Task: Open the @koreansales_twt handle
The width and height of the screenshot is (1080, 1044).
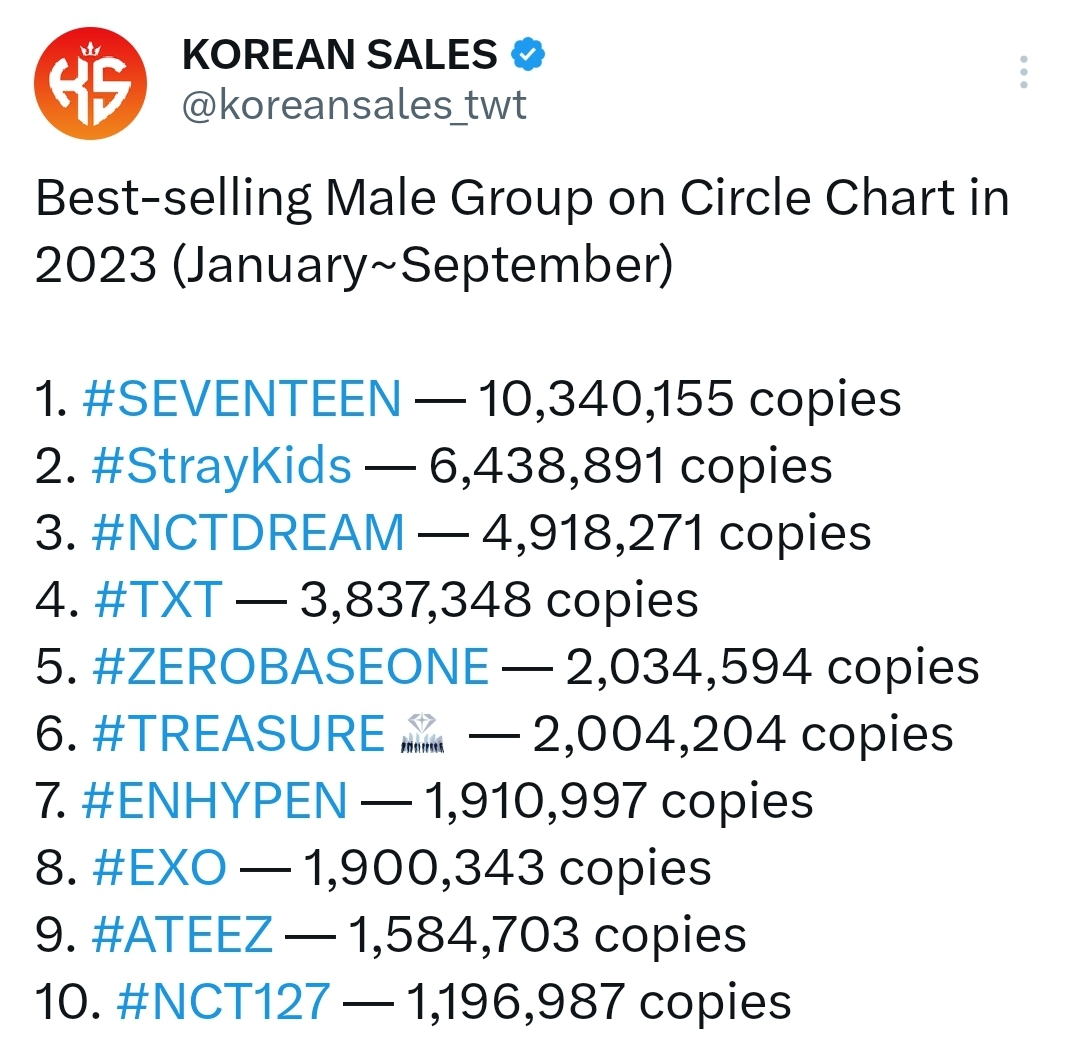Action: pos(354,105)
